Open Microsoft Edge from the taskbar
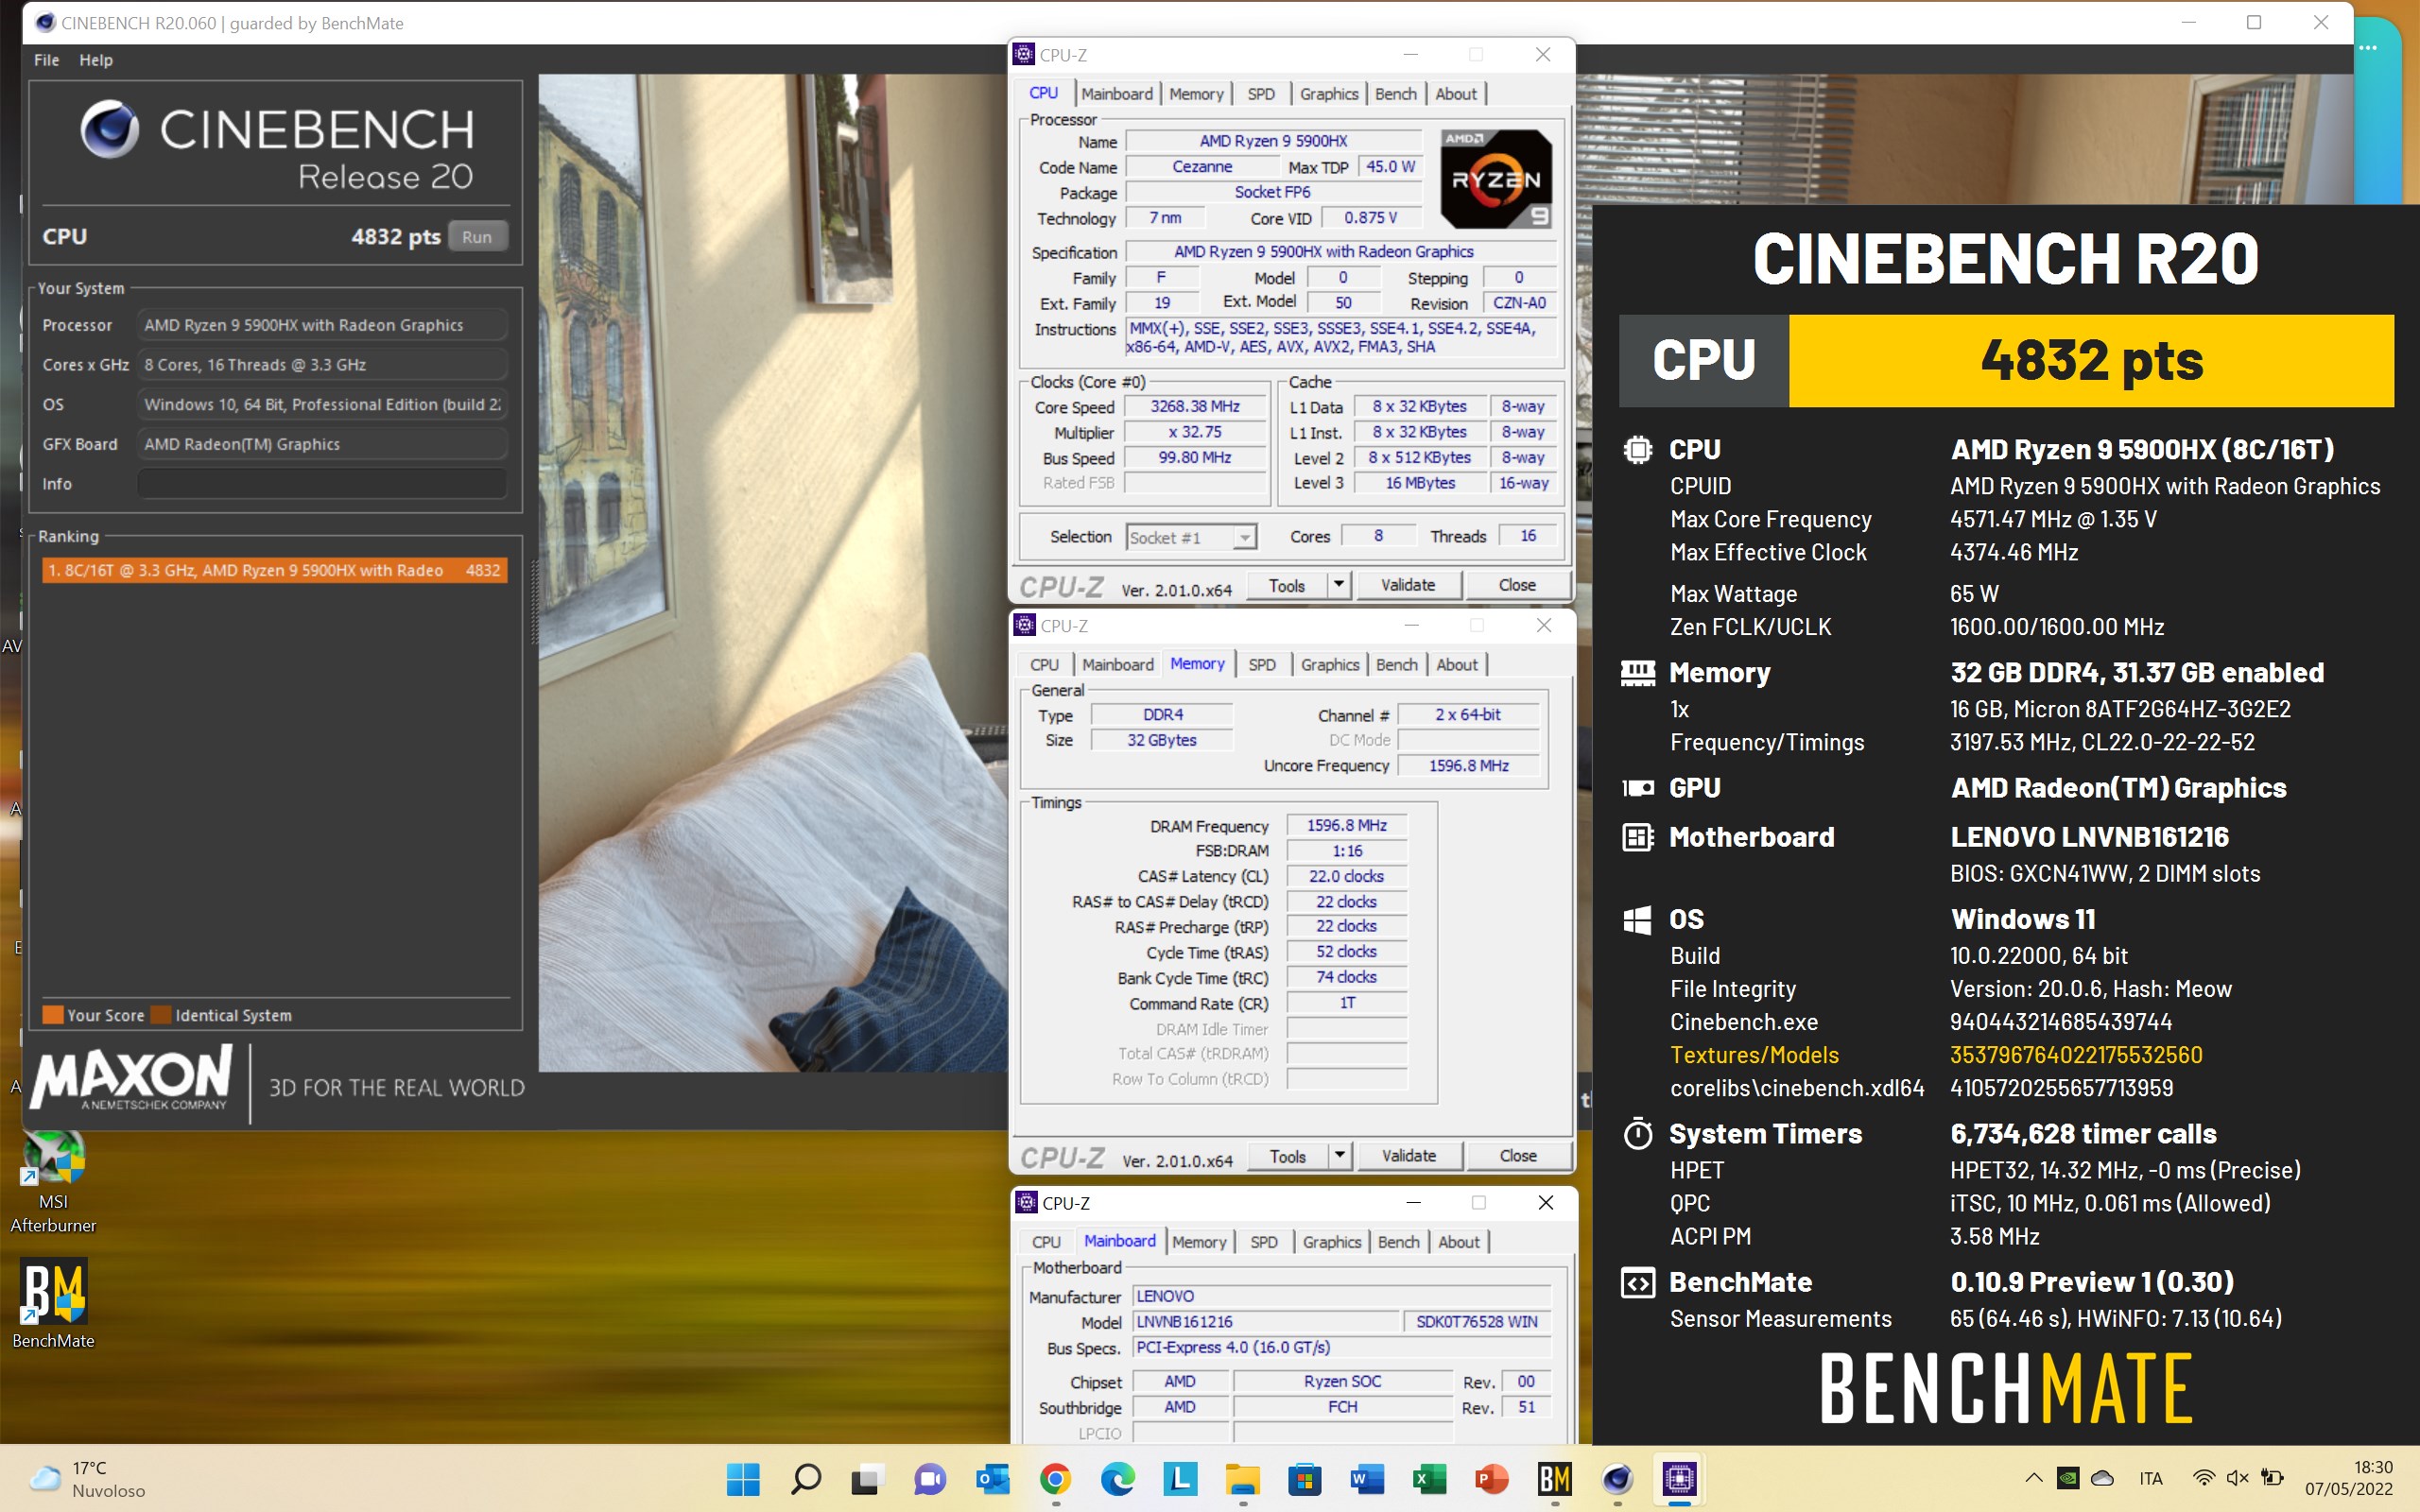 (1117, 1478)
